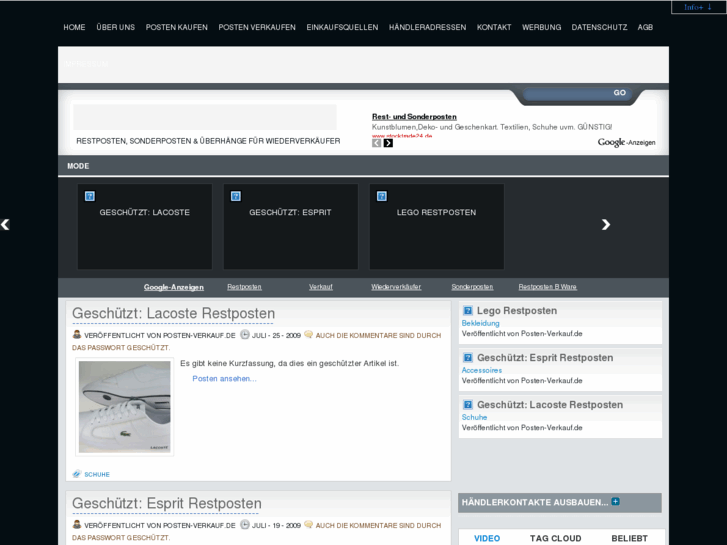Show previous ad with left arrow icon

[376, 143]
